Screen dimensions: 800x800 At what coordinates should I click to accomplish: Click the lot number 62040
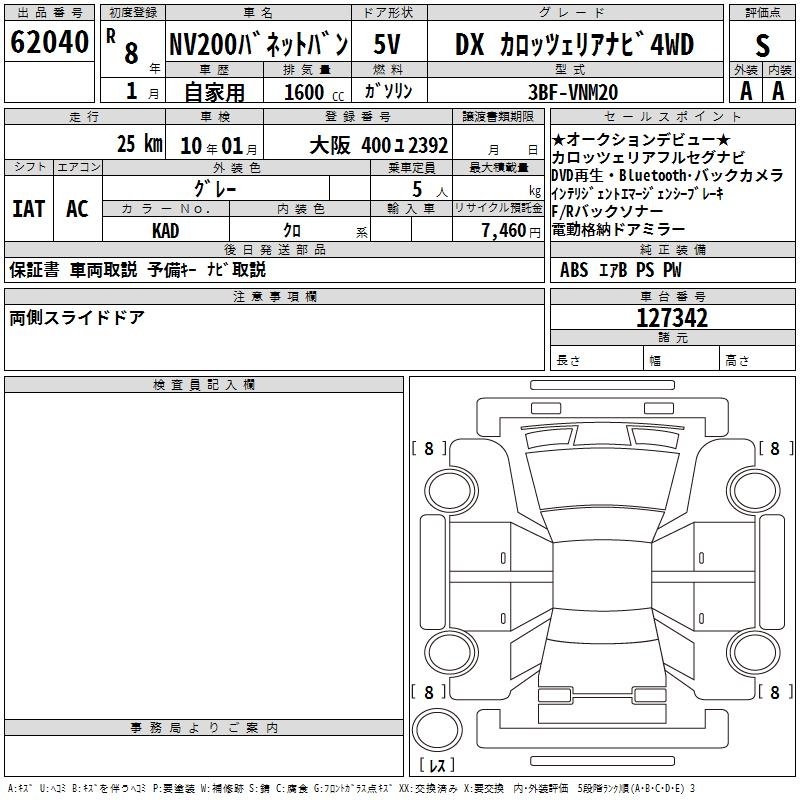49,43
